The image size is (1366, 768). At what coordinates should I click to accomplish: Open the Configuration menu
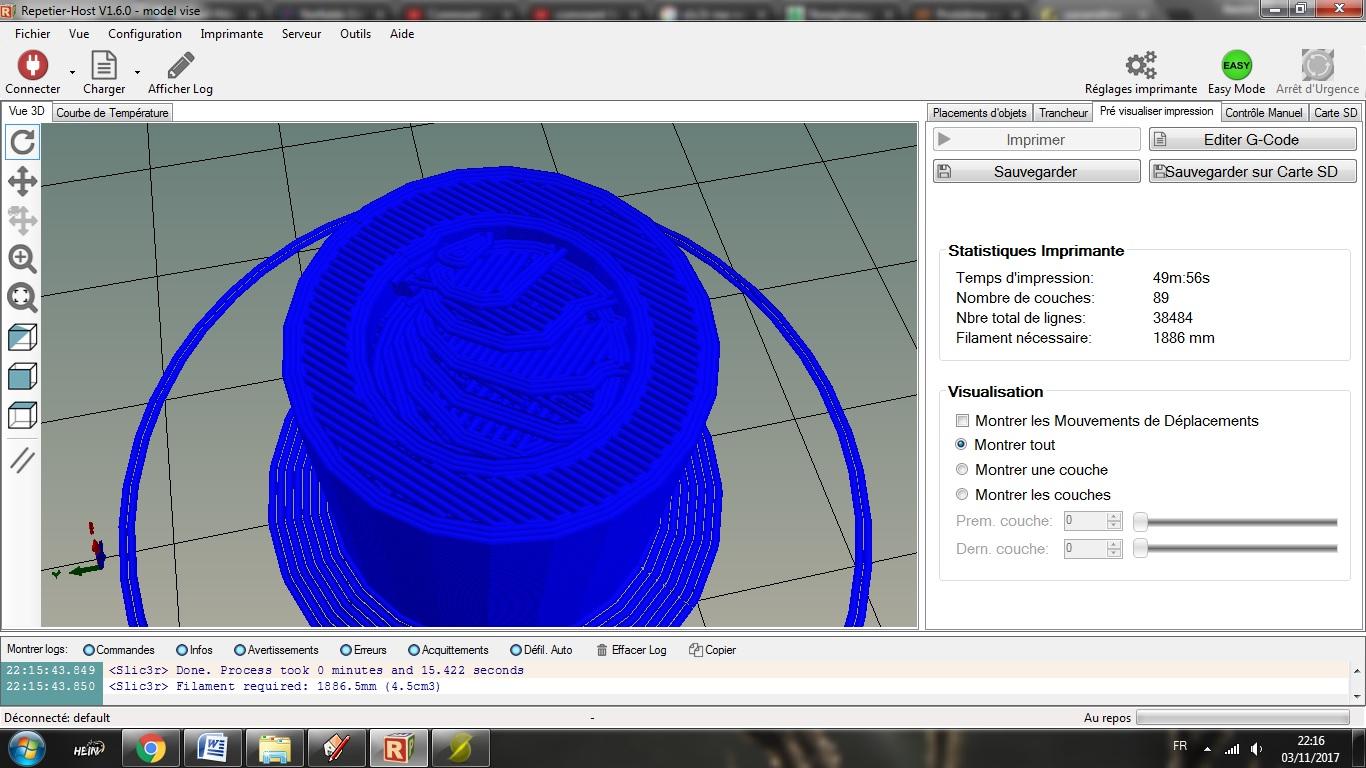(x=145, y=34)
